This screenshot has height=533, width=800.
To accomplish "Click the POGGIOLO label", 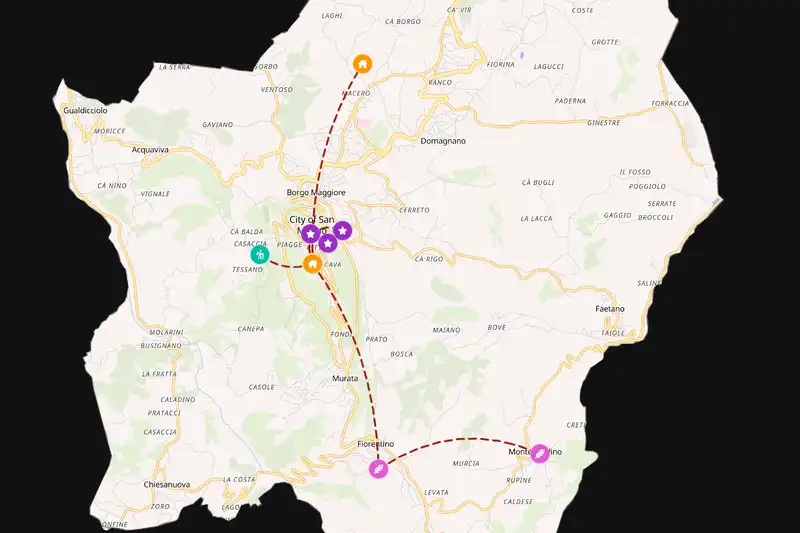I will [x=647, y=186].
